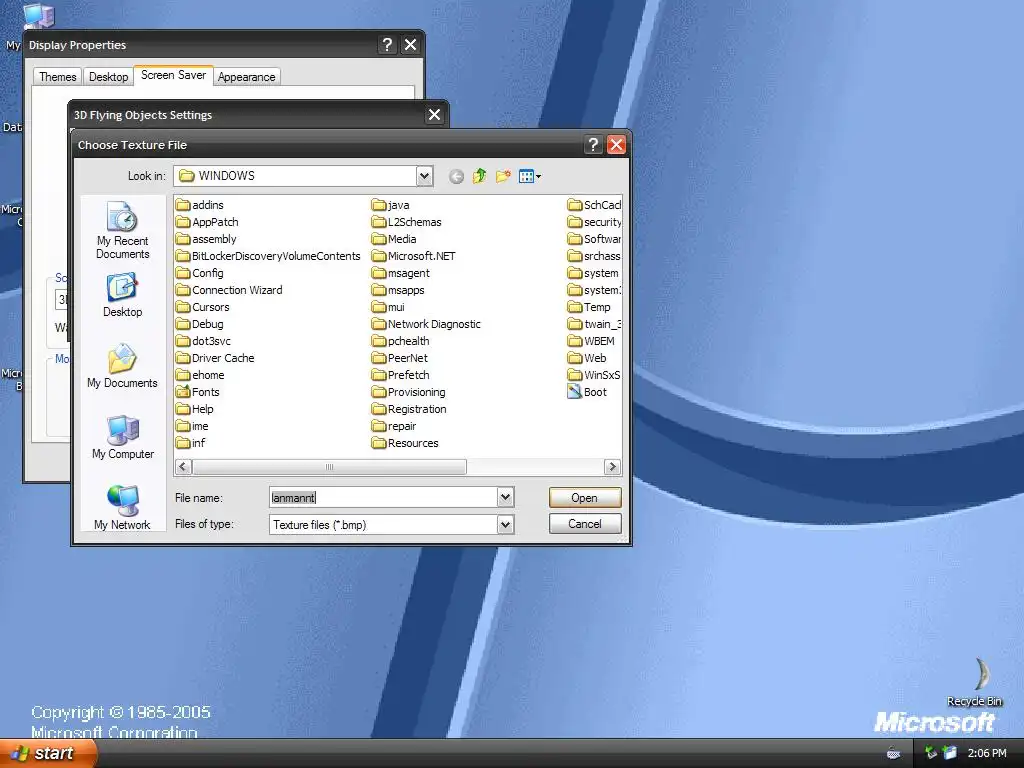Click network tray icon in taskbar
This screenshot has height=768, width=1024.
point(931,753)
